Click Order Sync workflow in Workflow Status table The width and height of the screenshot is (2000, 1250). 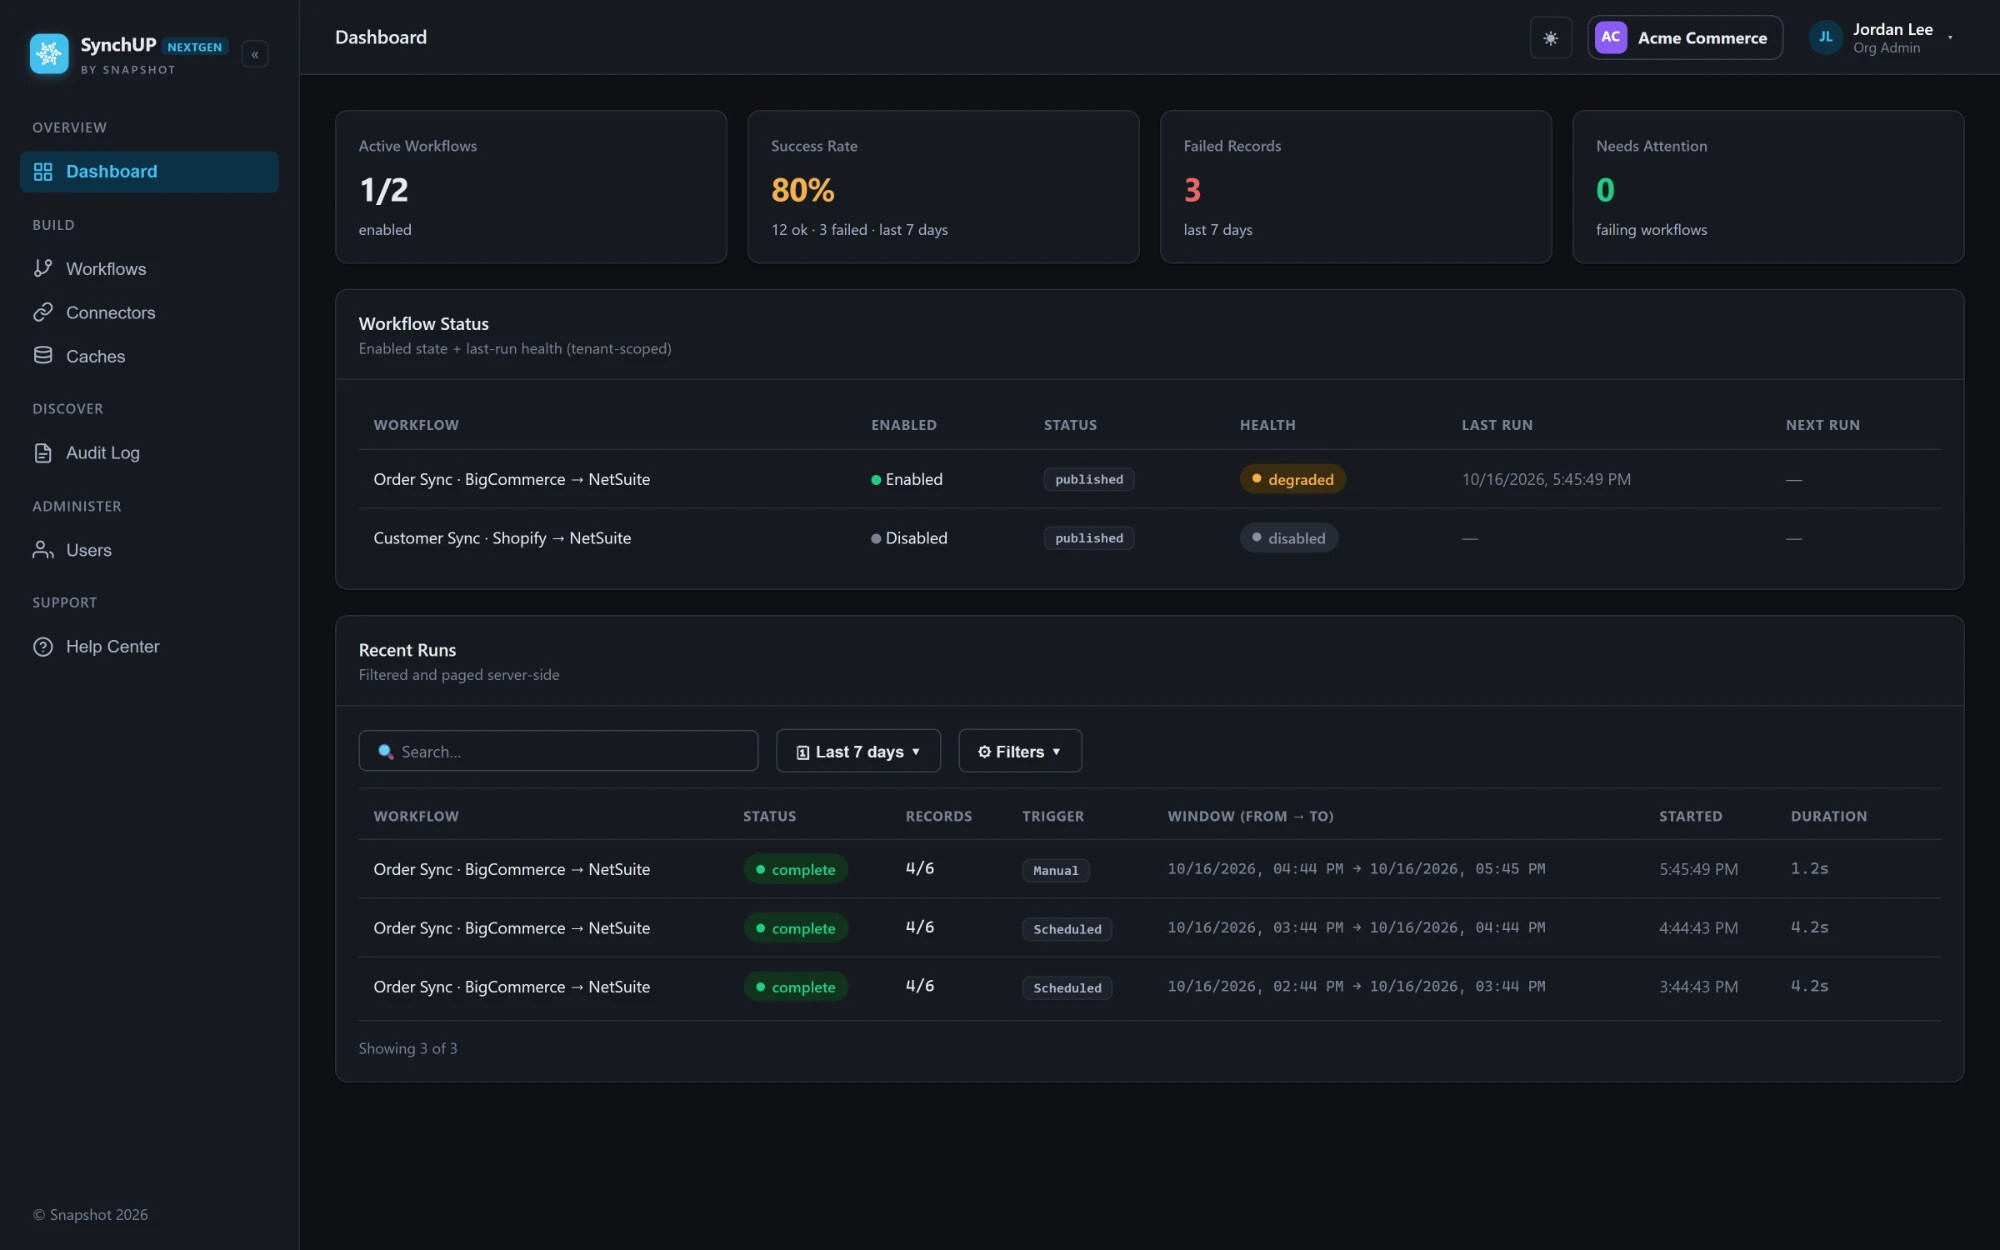click(512, 479)
